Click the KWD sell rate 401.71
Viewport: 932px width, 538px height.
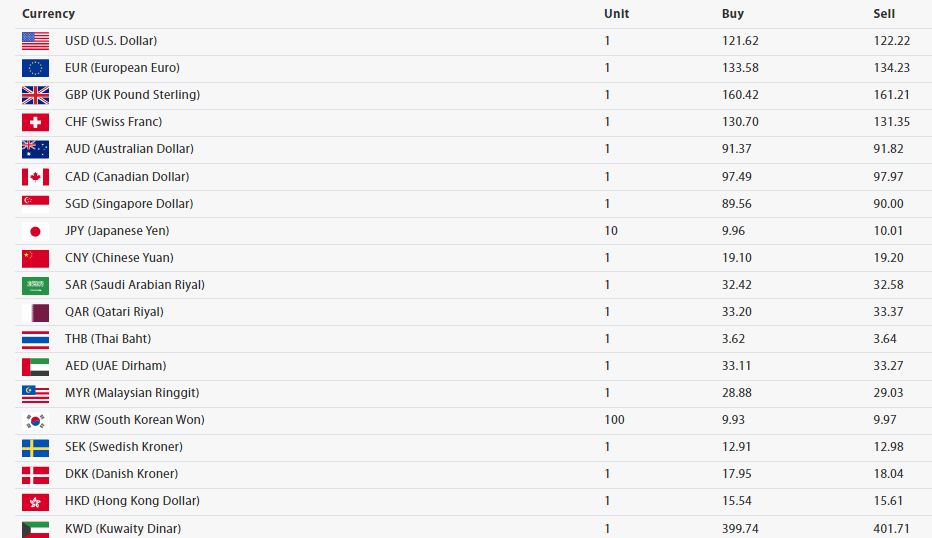tap(892, 528)
